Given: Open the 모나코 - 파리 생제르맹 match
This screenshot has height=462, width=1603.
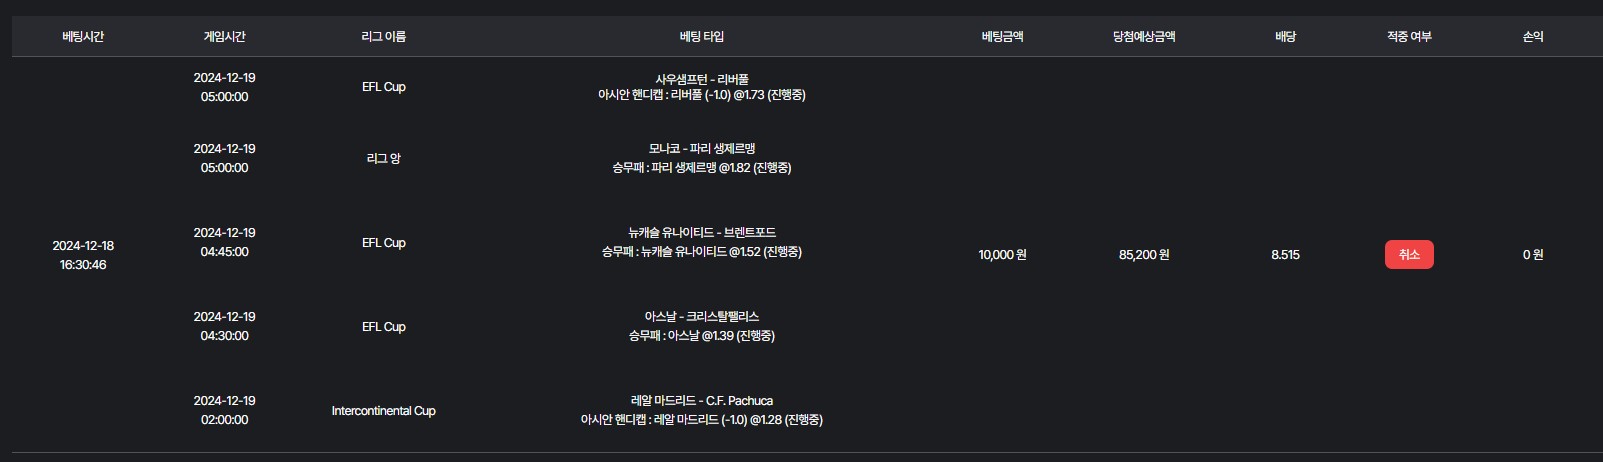Looking at the screenshot, I should 701,149.
